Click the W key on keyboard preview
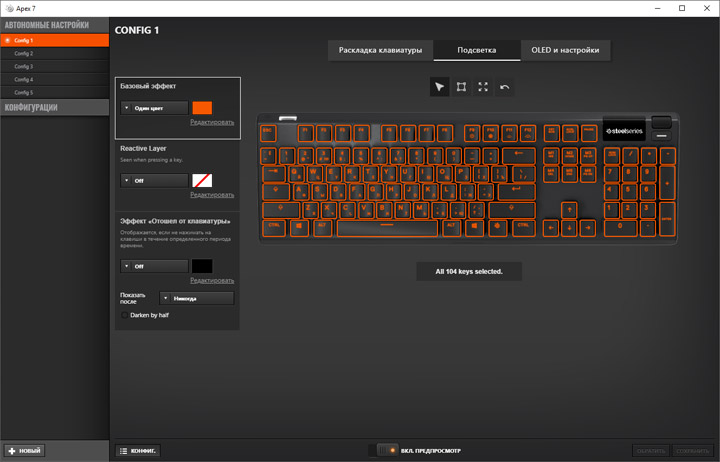 [314, 174]
